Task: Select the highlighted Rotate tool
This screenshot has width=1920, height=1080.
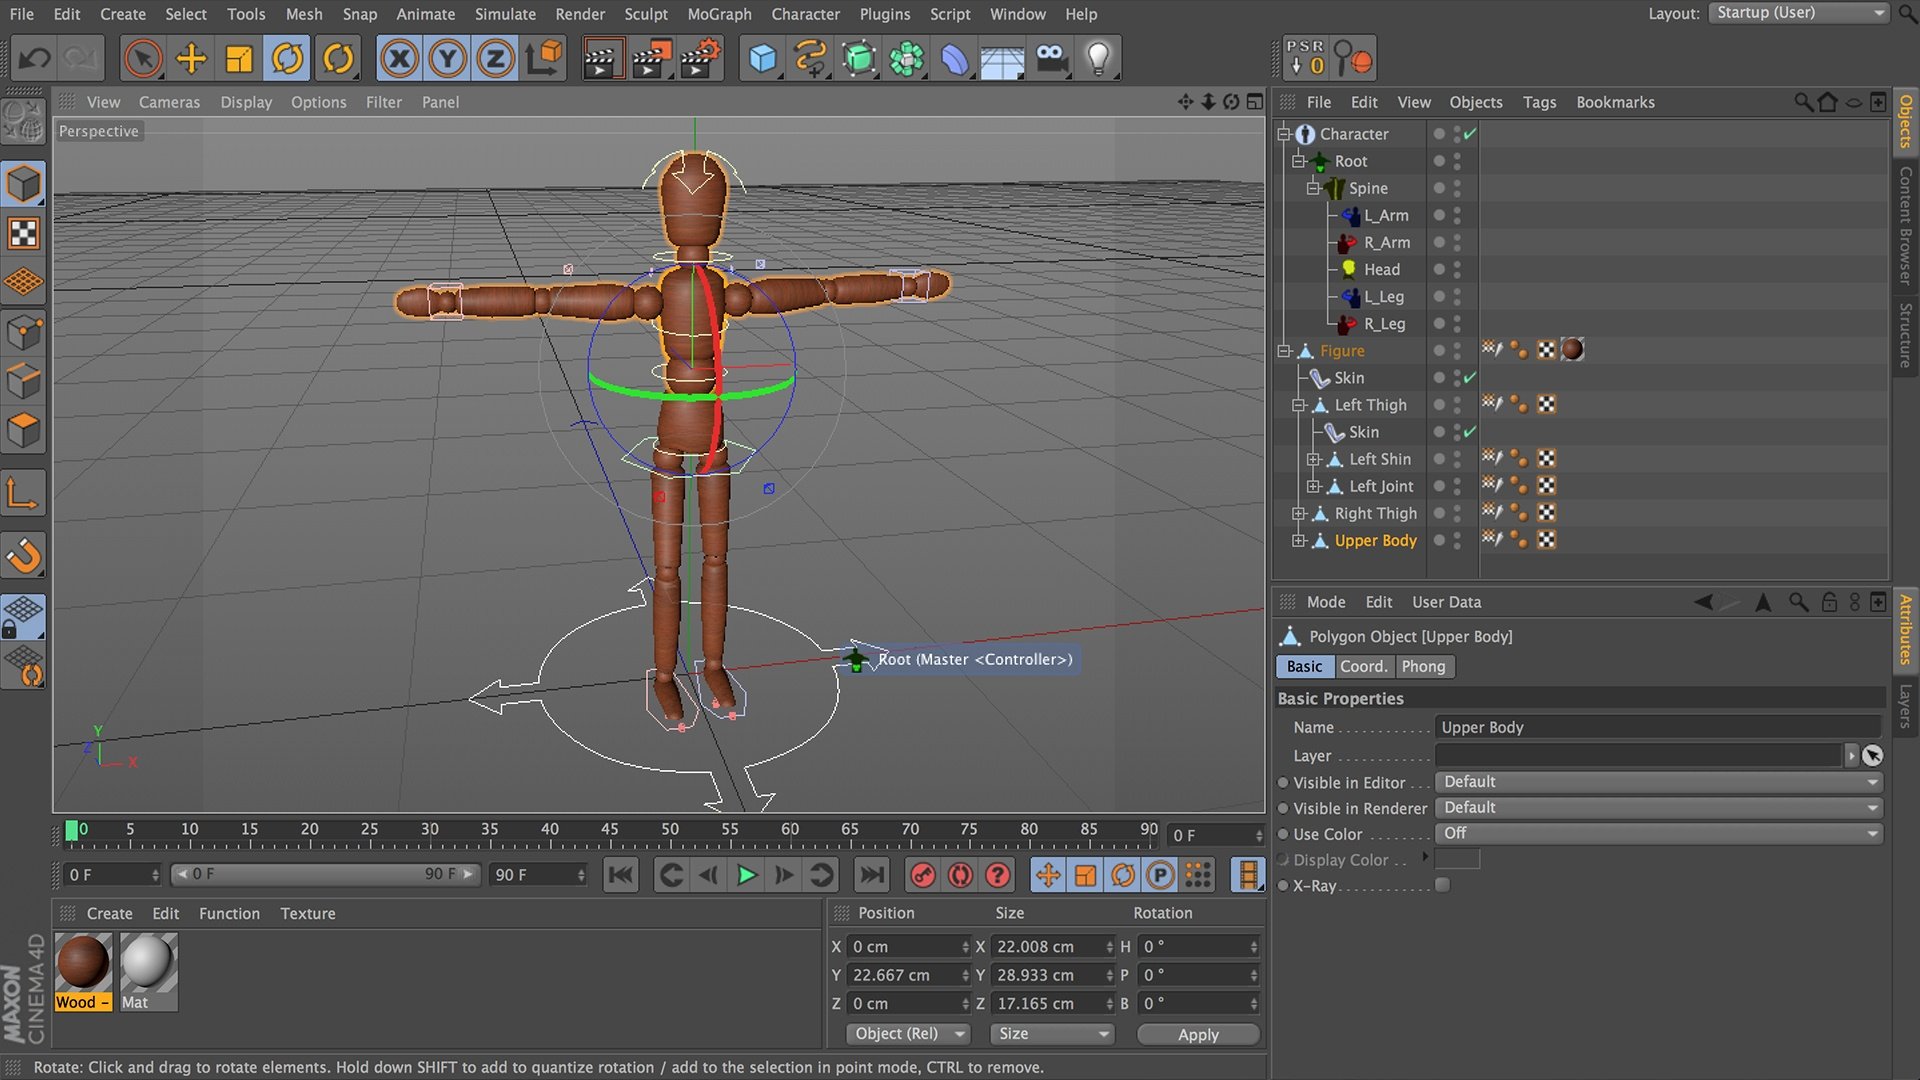Action: 288,59
